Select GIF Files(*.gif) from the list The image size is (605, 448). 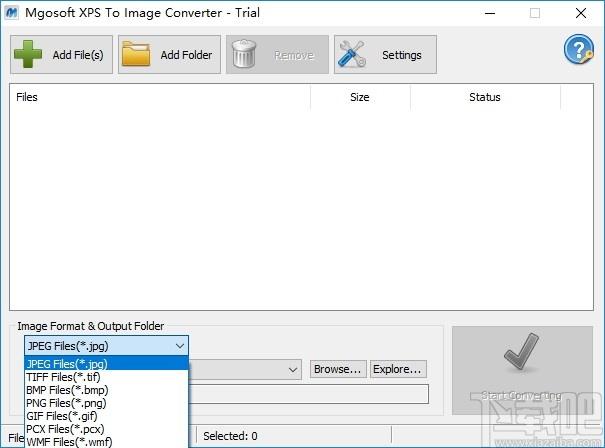tap(106, 416)
